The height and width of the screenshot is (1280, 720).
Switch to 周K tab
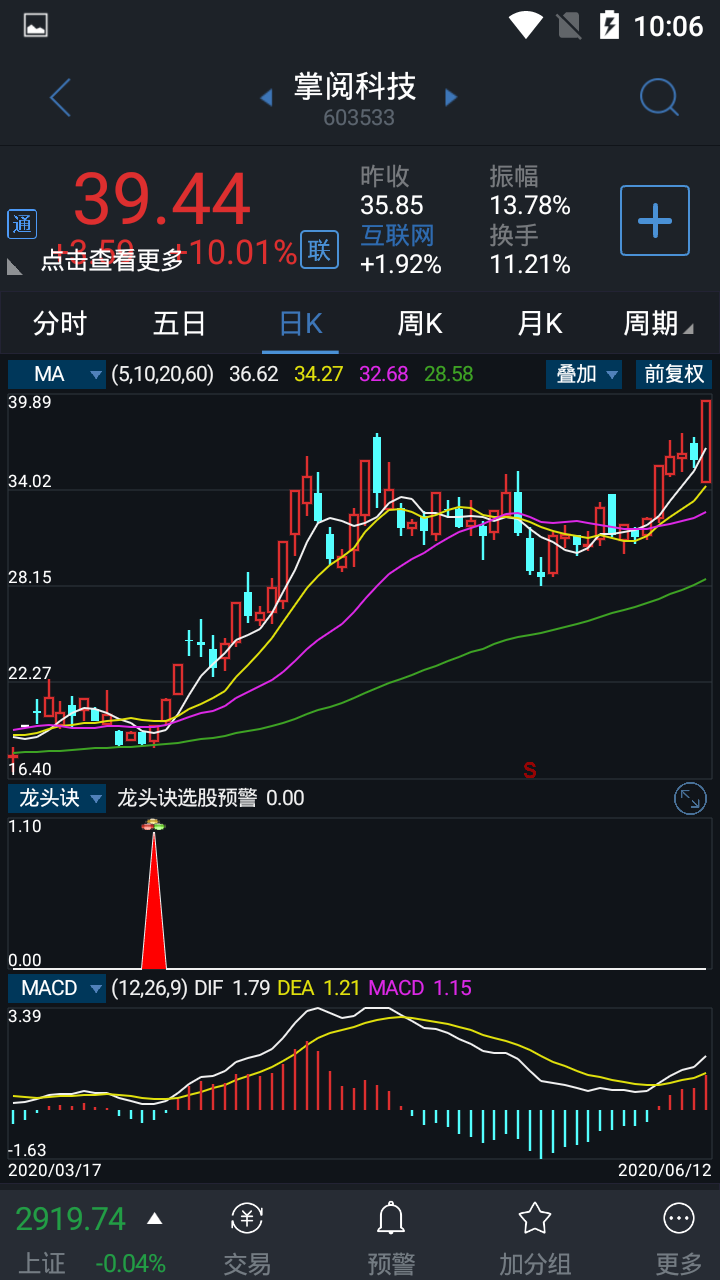420,324
